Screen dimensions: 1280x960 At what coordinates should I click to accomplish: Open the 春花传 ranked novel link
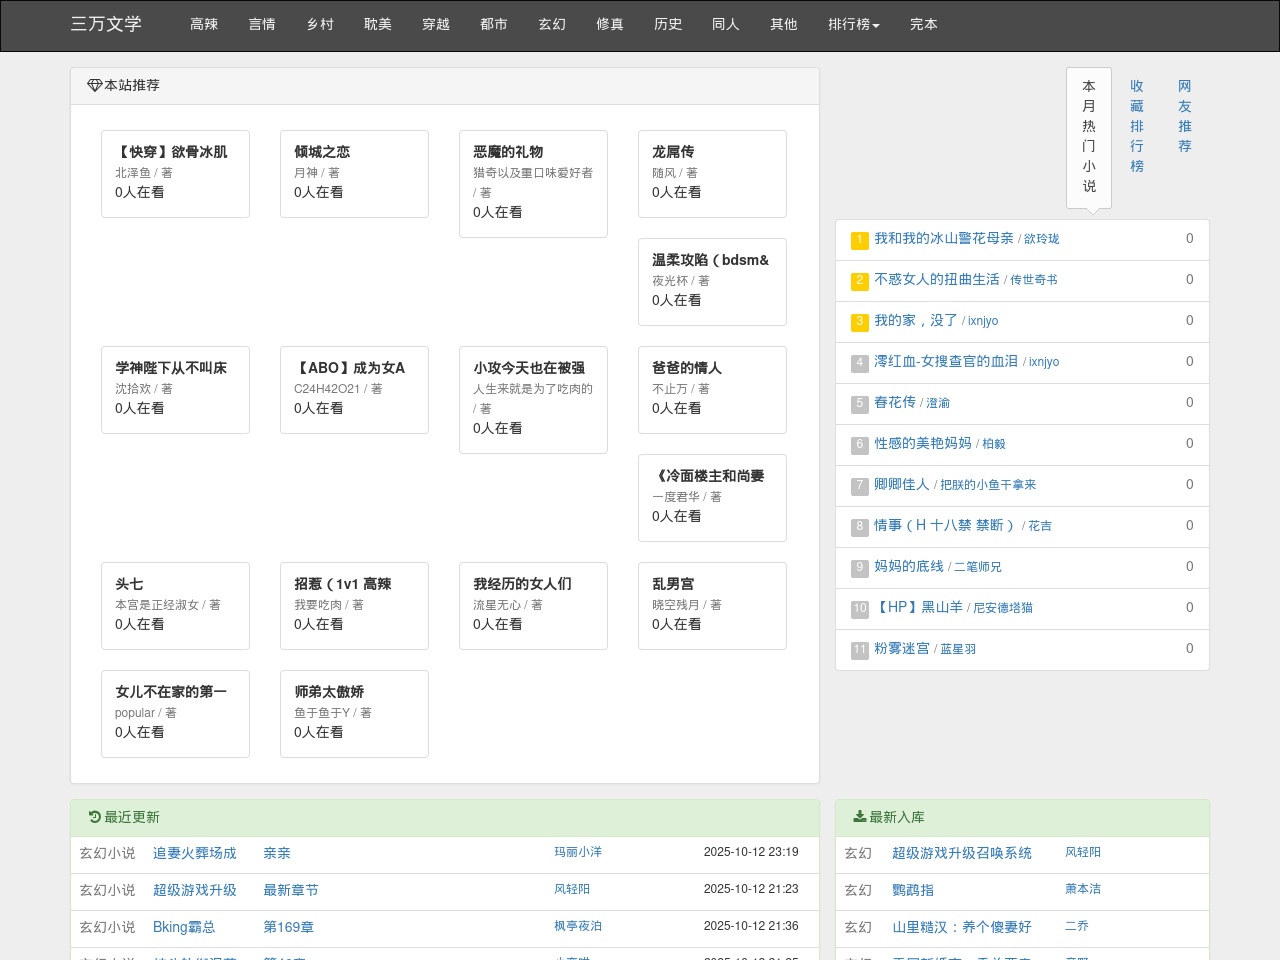point(895,402)
